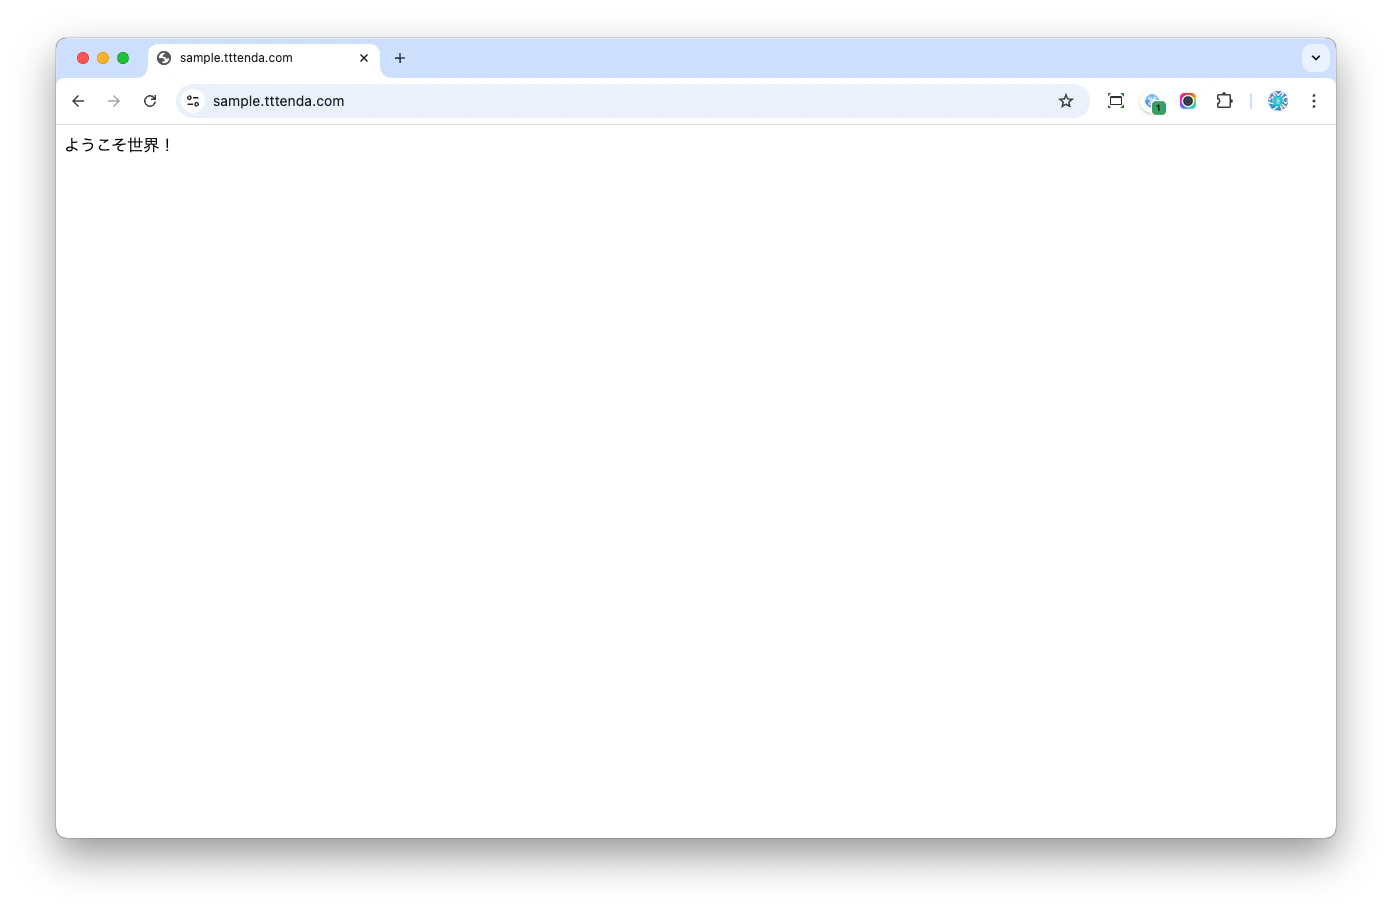Click the browser profile avatar icon
Viewport: 1392px width, 912px height.
[1277, 100]
